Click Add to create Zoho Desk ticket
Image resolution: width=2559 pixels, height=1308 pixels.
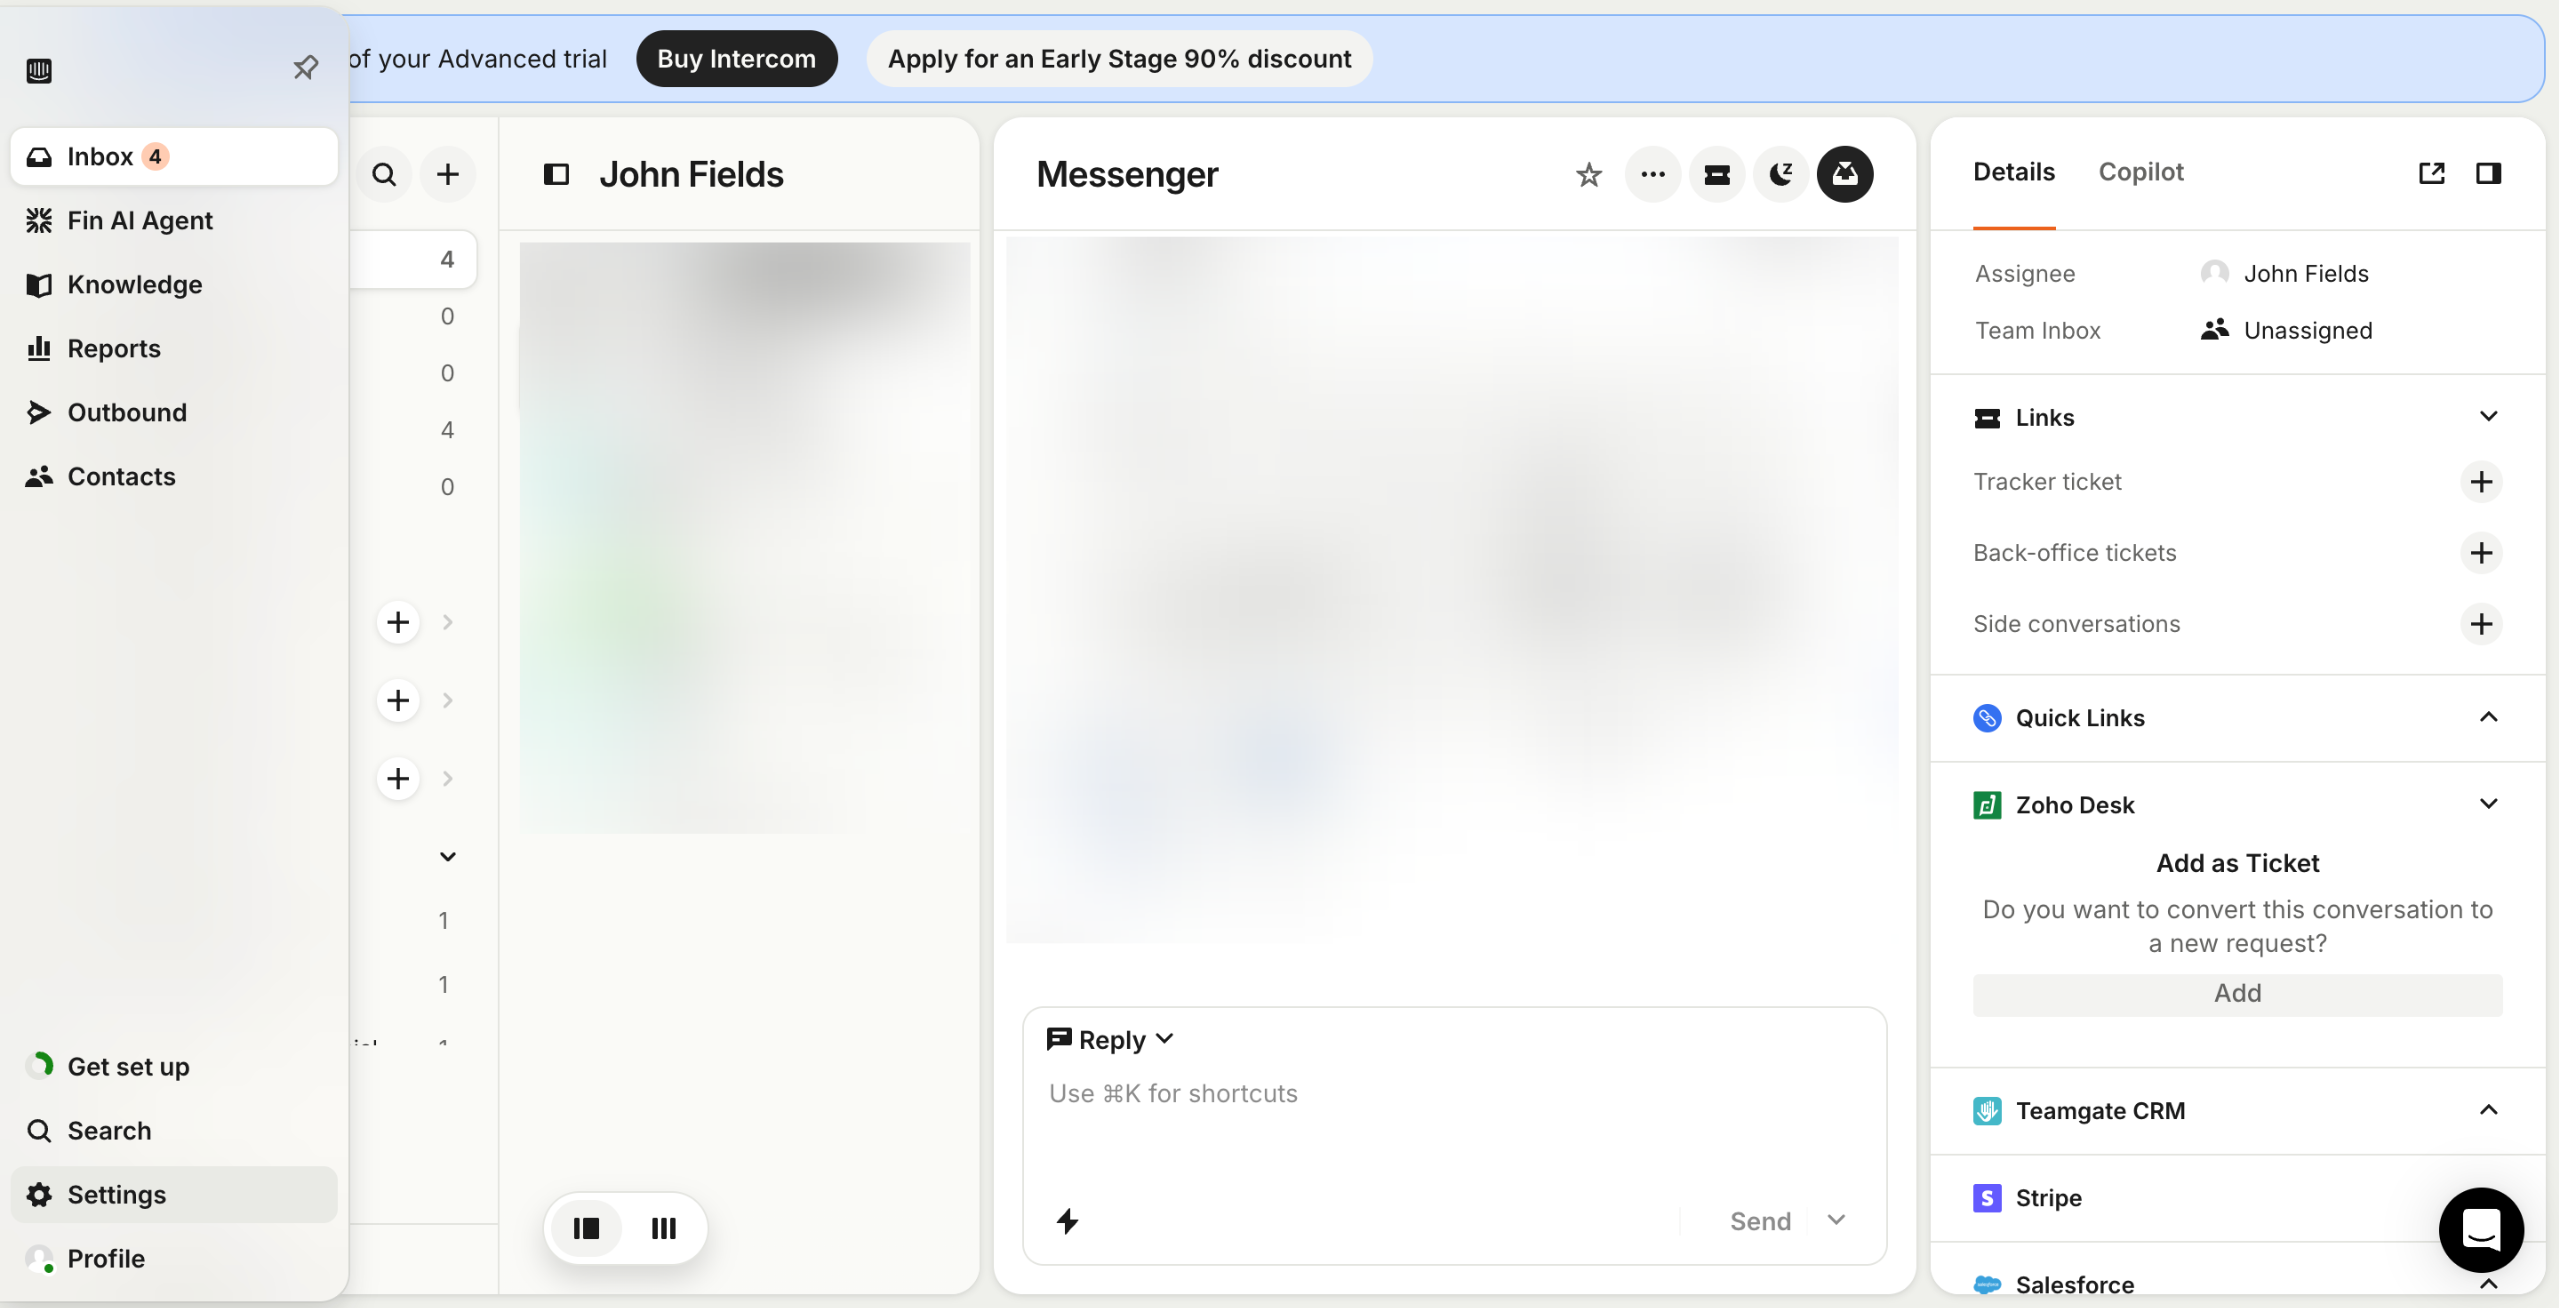tap(2236, 993)
